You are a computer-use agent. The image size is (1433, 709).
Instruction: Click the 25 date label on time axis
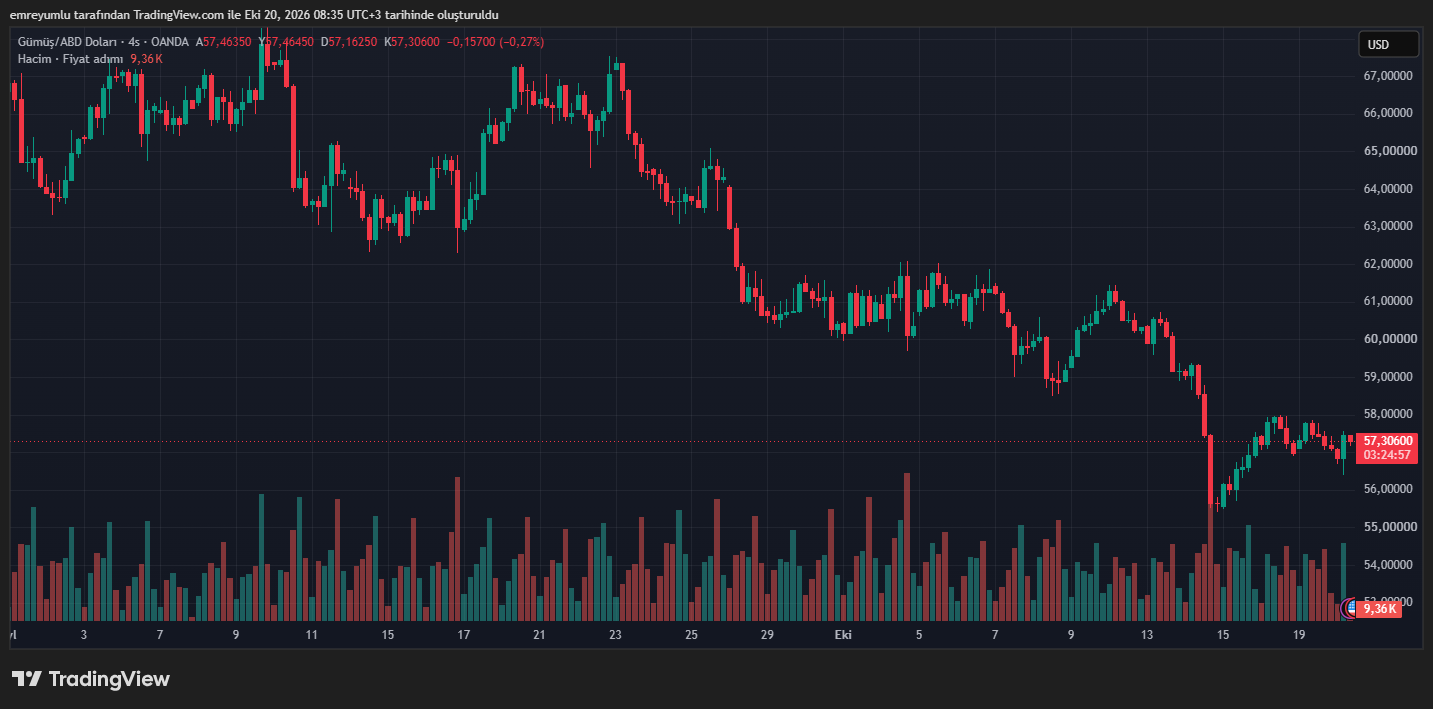691,635
